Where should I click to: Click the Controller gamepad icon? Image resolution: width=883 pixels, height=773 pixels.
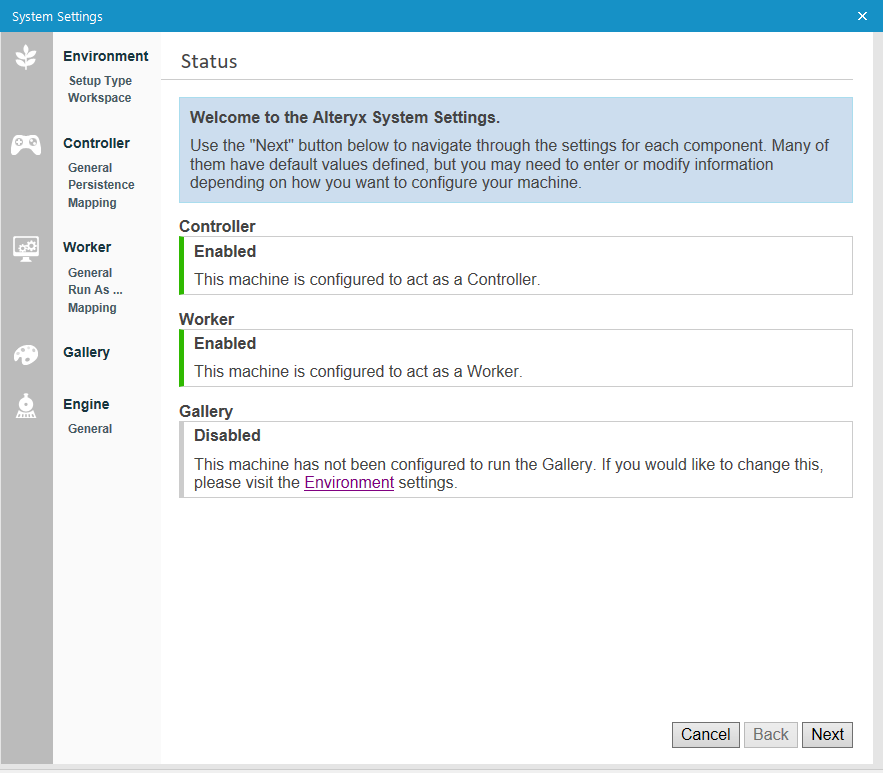click(26, 145)
